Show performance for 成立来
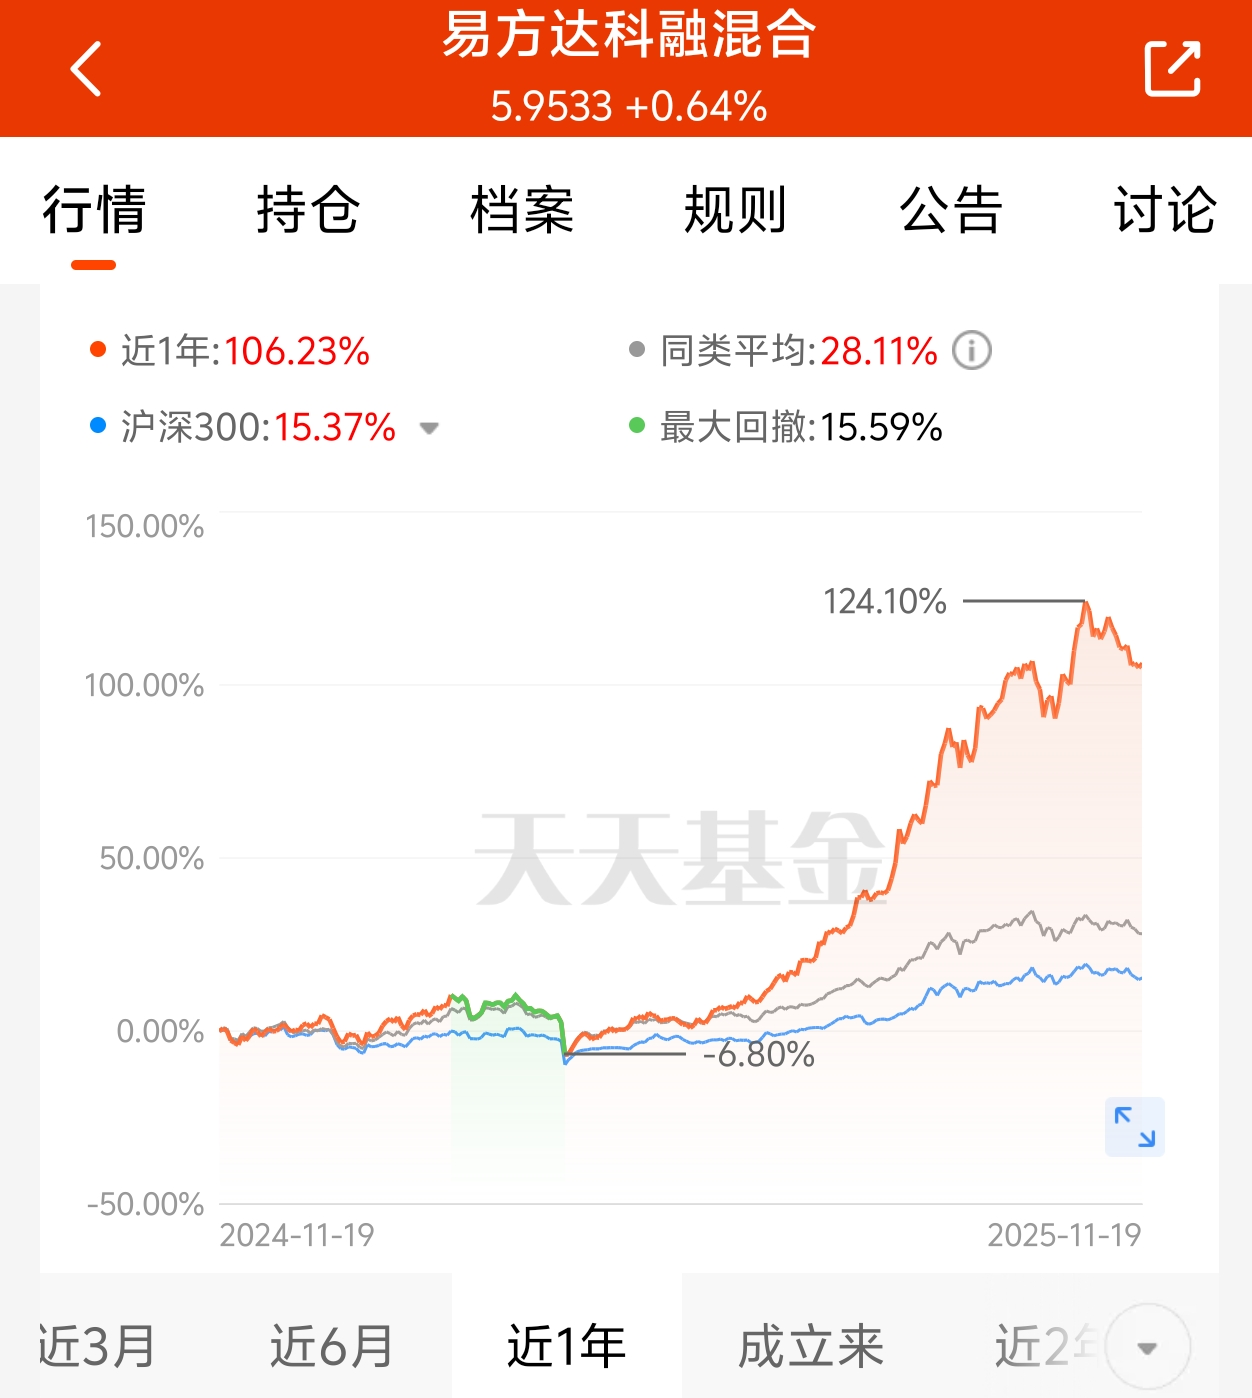Screen dimensions: 1252x1398 (x=811, y=1346)
